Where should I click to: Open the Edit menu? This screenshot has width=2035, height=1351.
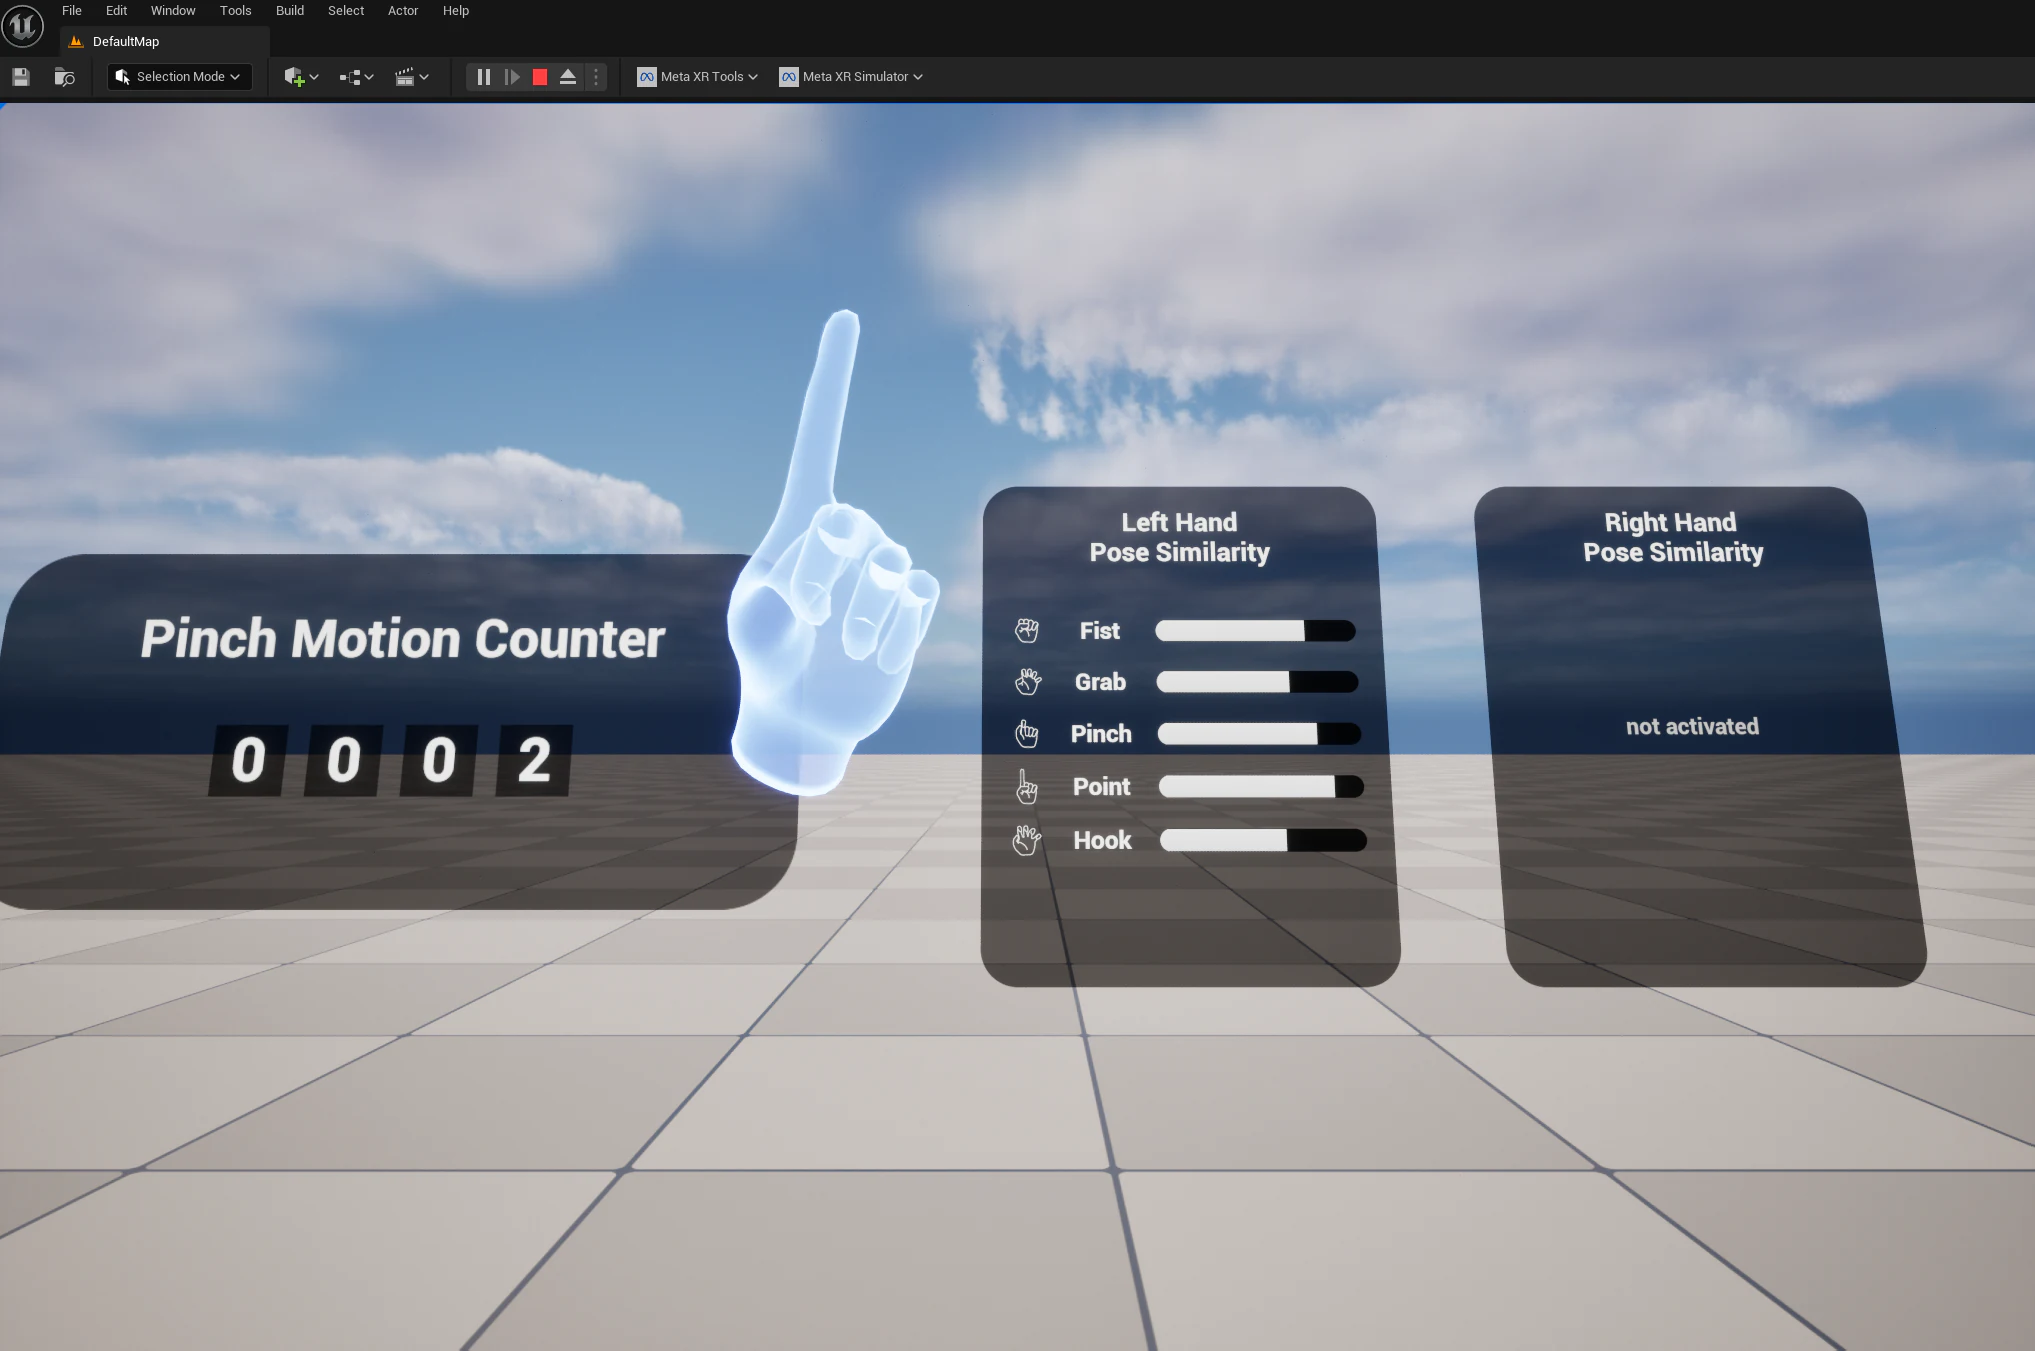(x=117, y=11)
